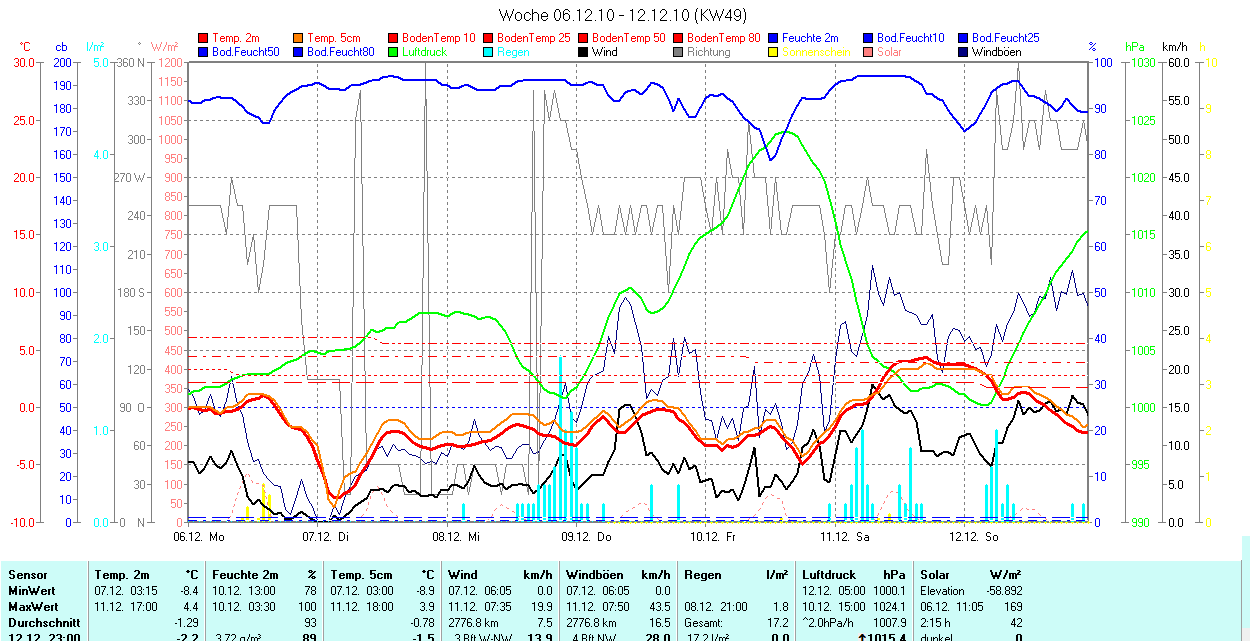Screen dimensions: 1250x641
Task: Click the cyan Regen legend square
Action: click(488, 51)
